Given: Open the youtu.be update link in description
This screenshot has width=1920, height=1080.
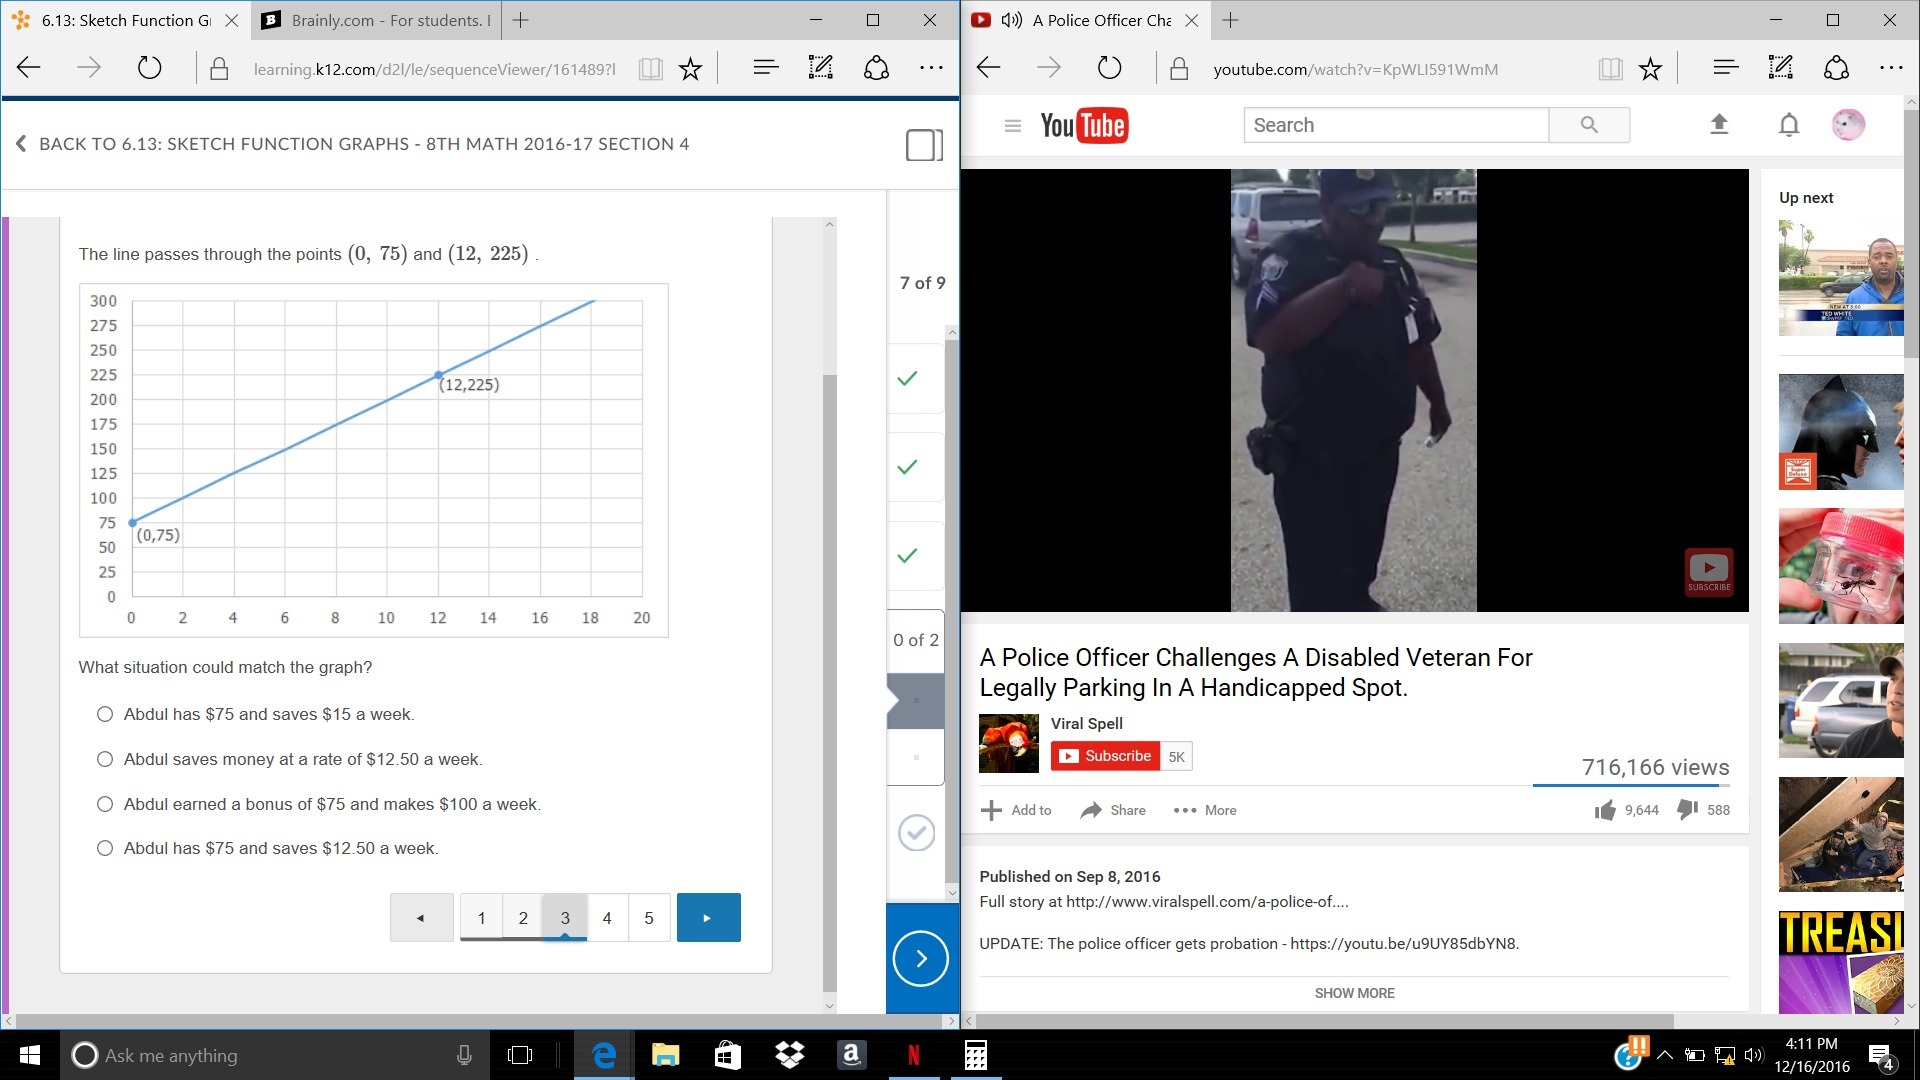Looking at the screenshot, I should [1403, 943].
